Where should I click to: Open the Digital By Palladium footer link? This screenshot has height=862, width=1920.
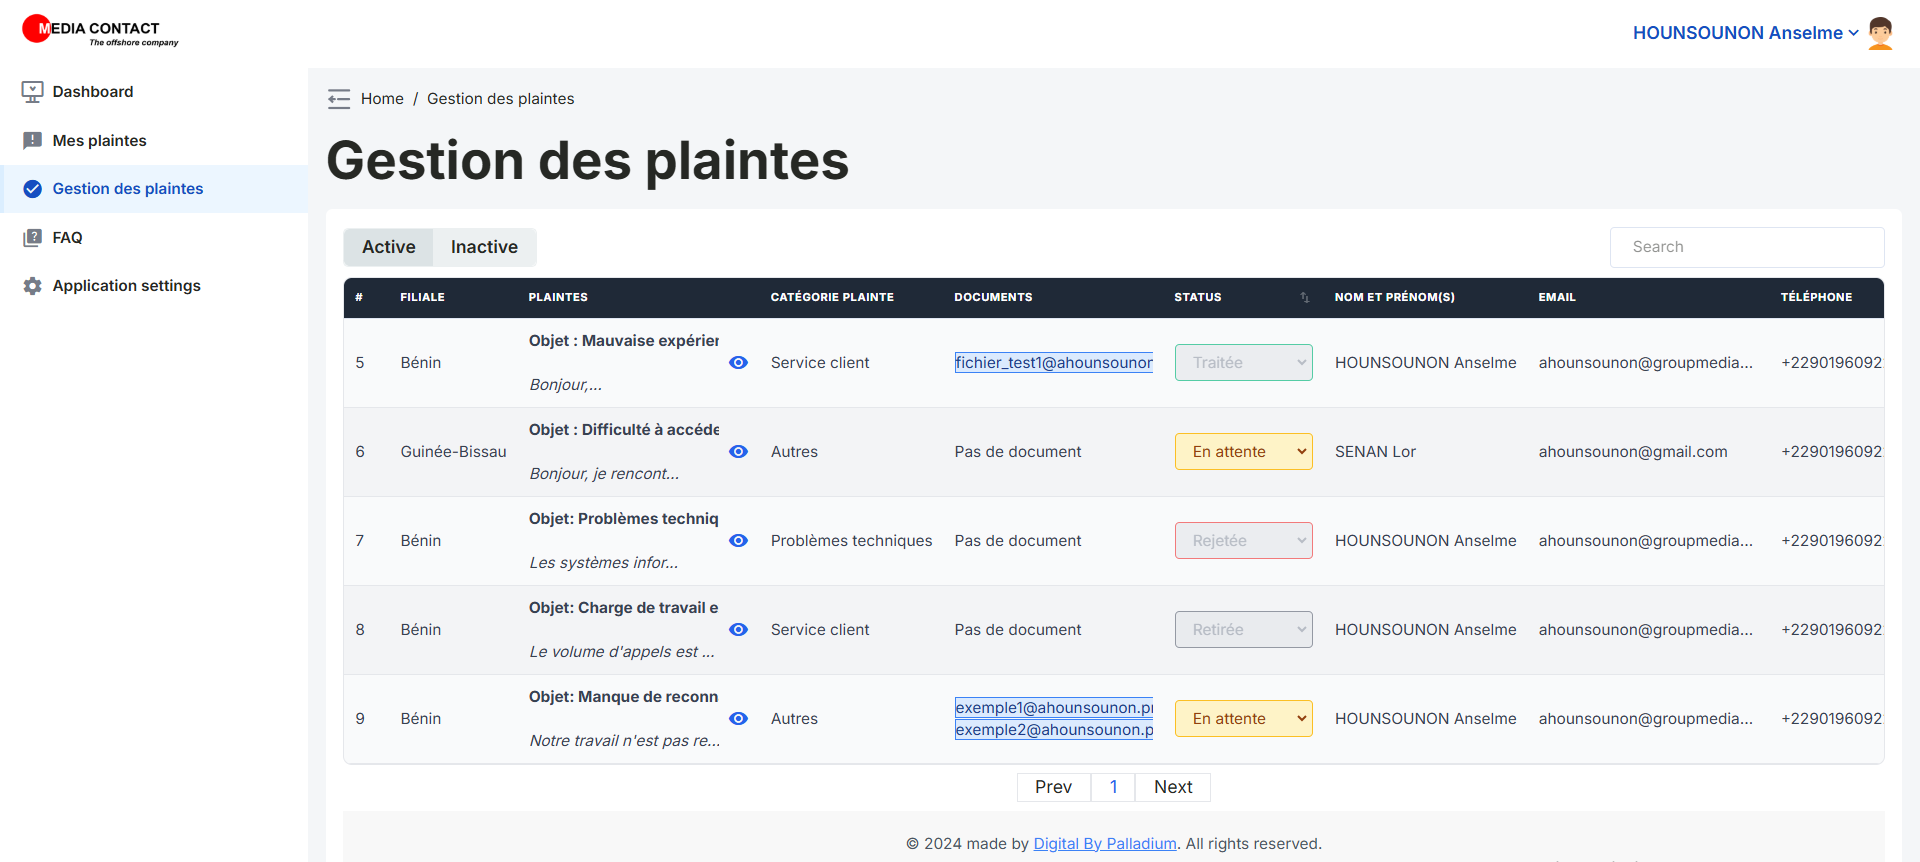pos(1104,844)
